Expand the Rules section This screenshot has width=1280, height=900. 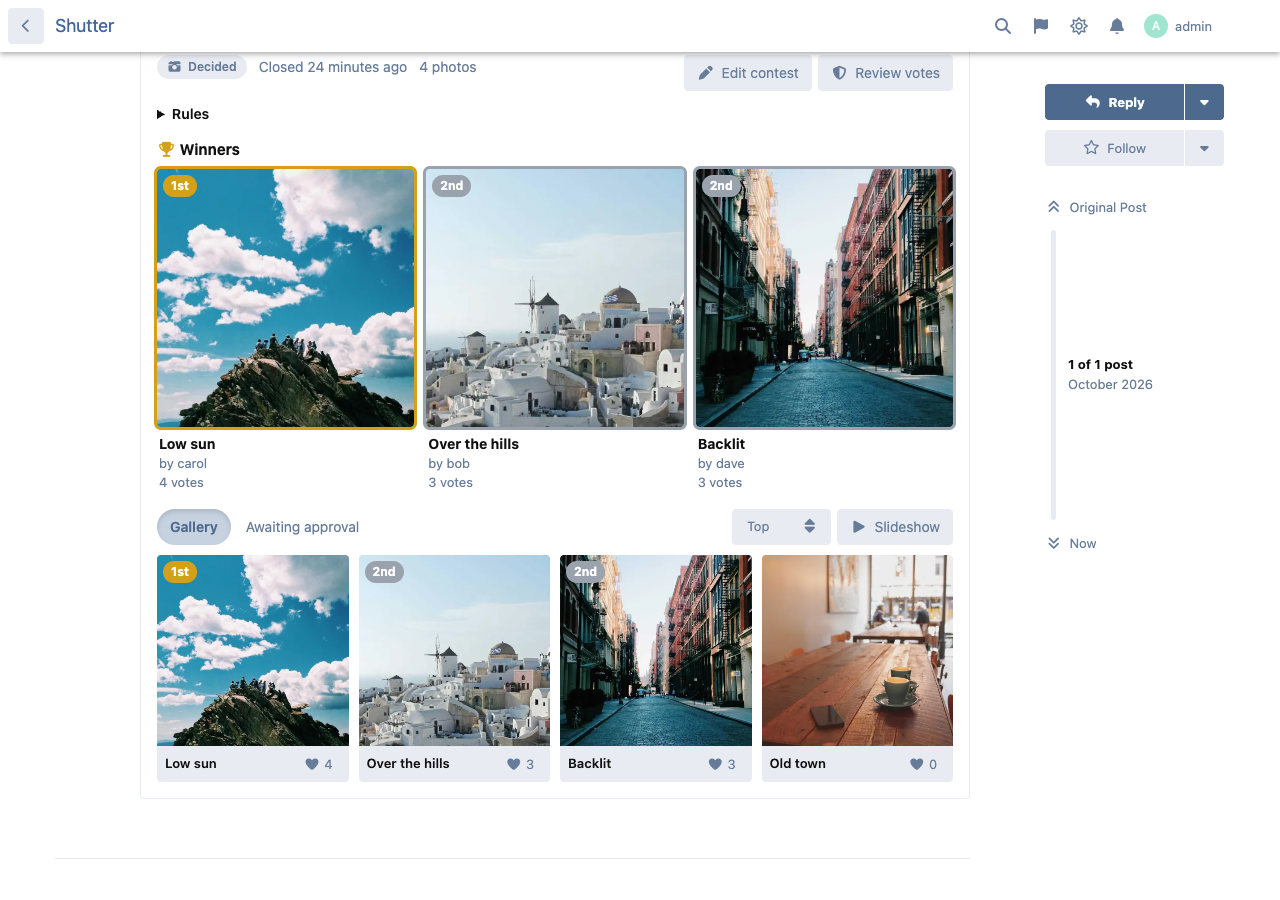click(183, 114)
